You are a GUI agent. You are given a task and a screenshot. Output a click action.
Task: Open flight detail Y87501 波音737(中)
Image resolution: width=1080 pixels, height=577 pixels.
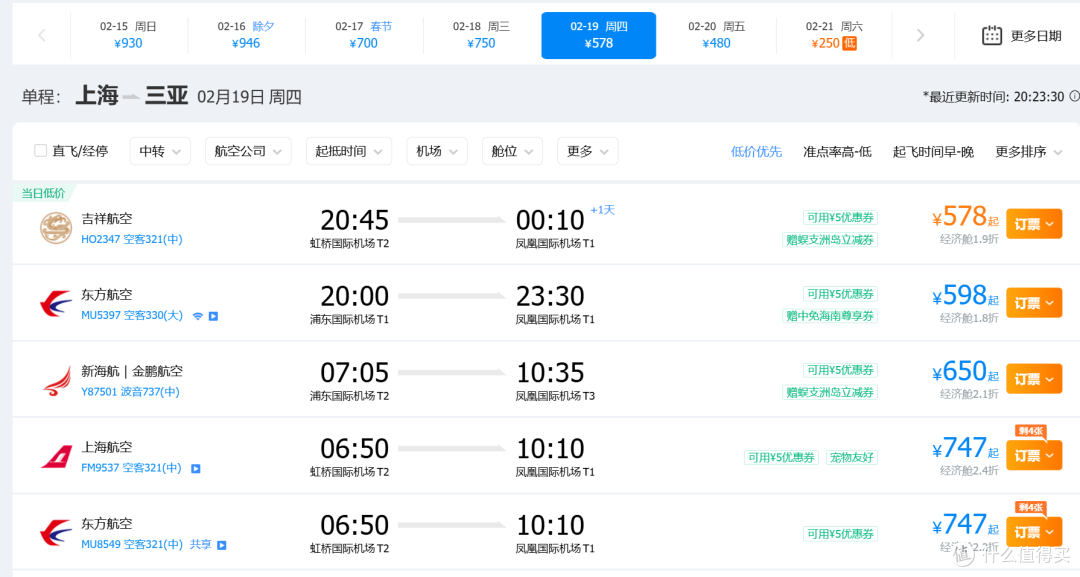tap(130, 392)
